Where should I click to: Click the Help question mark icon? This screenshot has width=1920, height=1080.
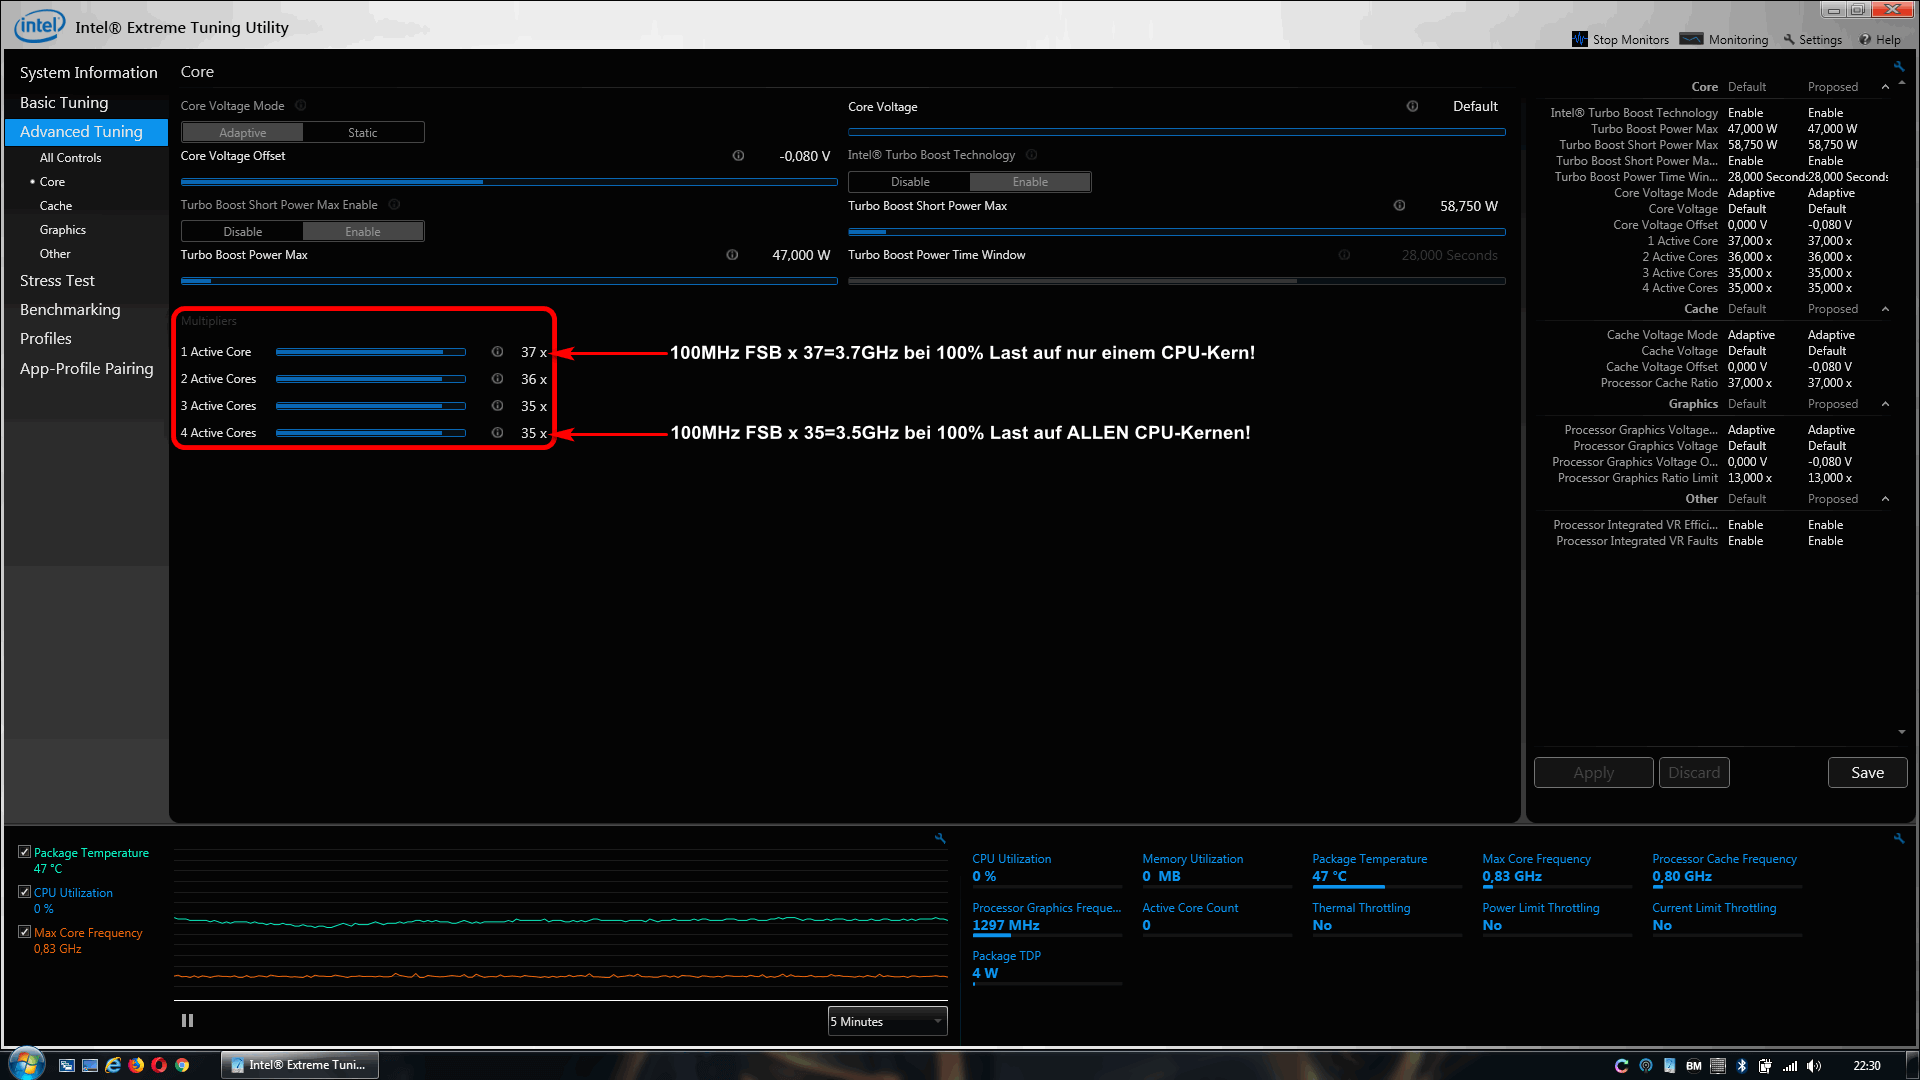(1865, 39)
